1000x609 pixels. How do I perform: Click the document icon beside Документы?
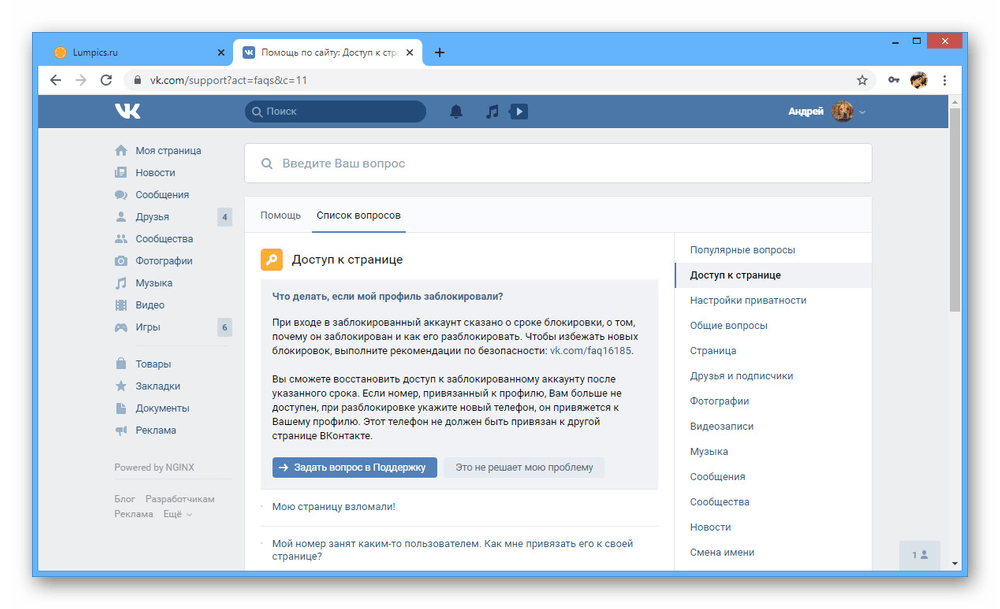click(x=121, y=408)
